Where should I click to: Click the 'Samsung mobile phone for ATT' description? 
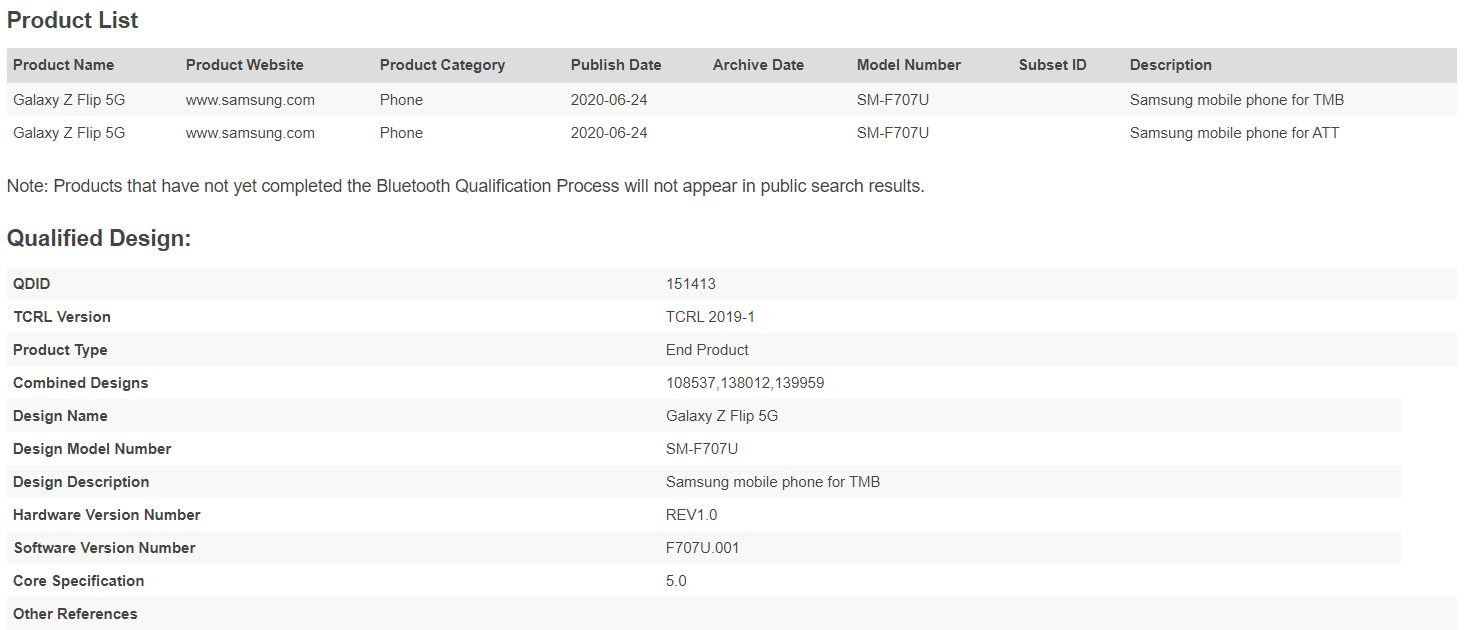(x=1234, y=133)
